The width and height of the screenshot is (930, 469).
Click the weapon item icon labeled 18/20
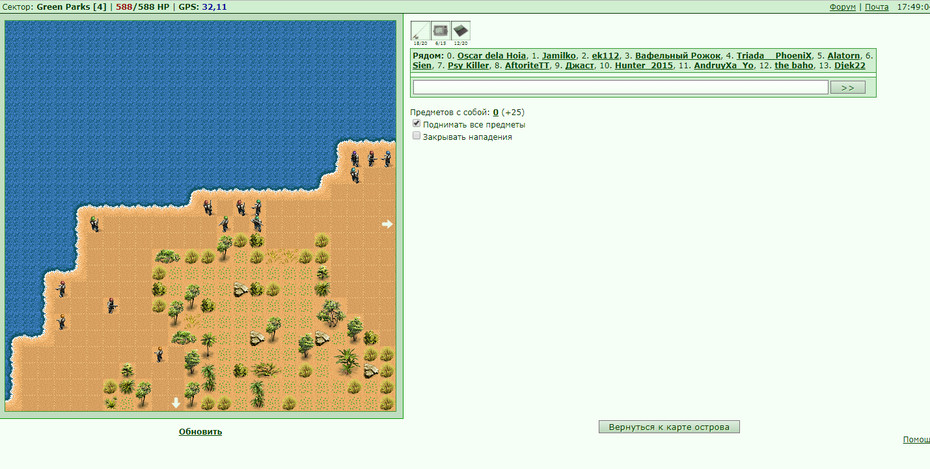[421, 31]
